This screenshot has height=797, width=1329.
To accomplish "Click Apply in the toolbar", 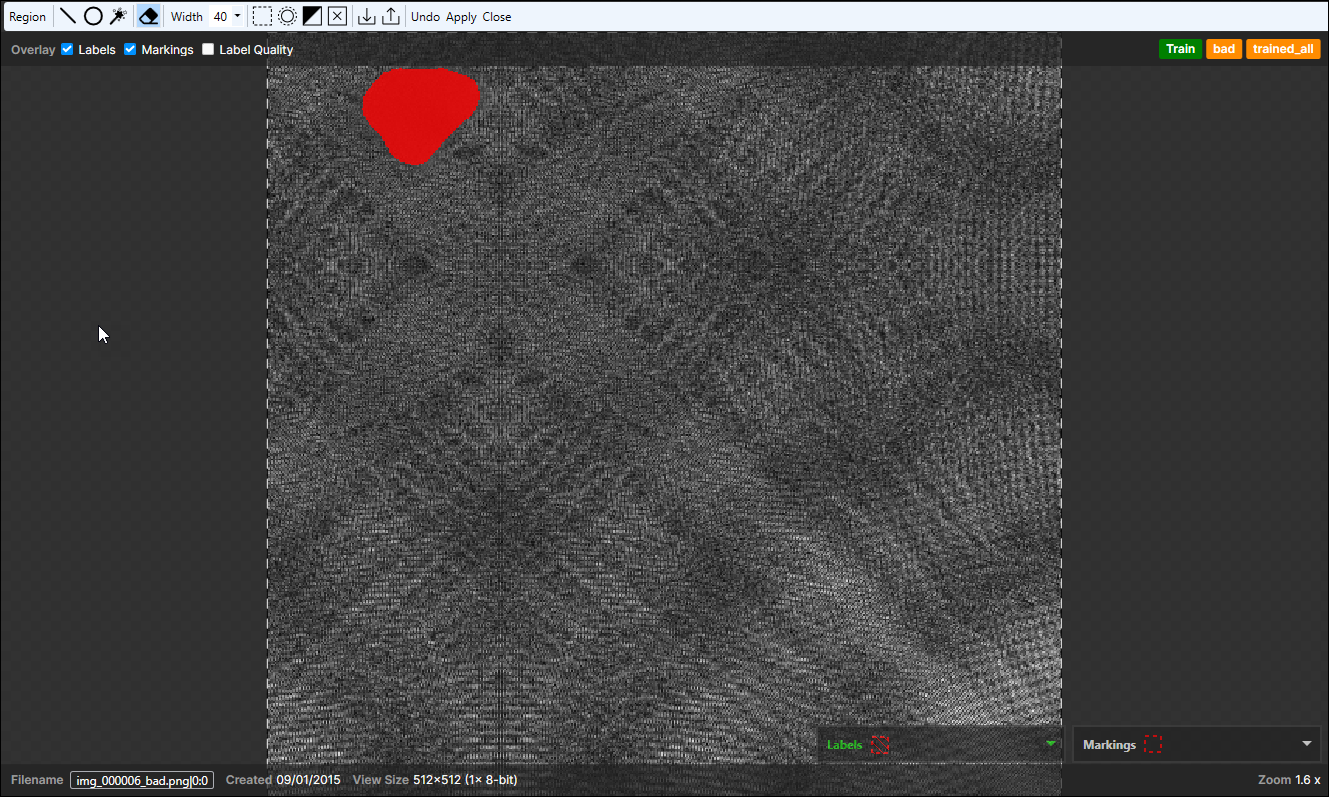I will click(x=461, y=17).
